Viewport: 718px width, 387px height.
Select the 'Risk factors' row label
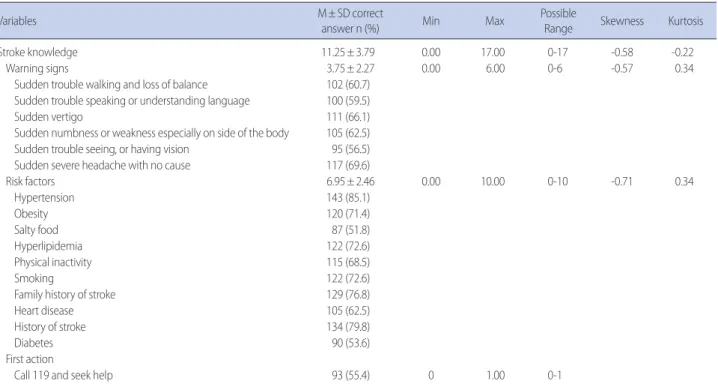pos(30,181)
